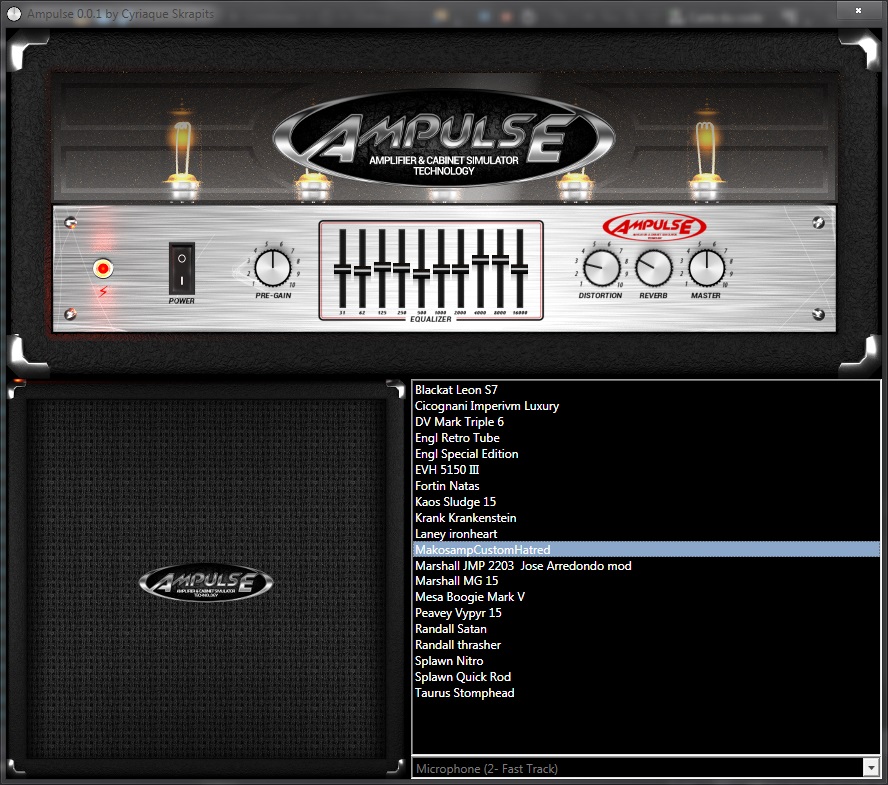
Task: Click the 4000 Hz equalizer slider handle
Action: [480, 259]
